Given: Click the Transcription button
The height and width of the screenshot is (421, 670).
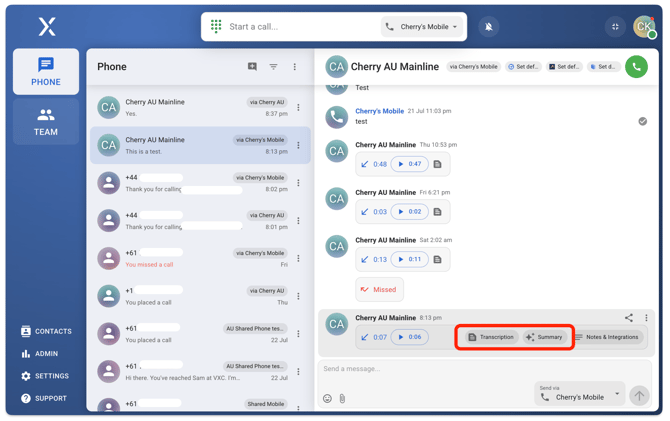Looking at the screenshot, I should point(491,337).
